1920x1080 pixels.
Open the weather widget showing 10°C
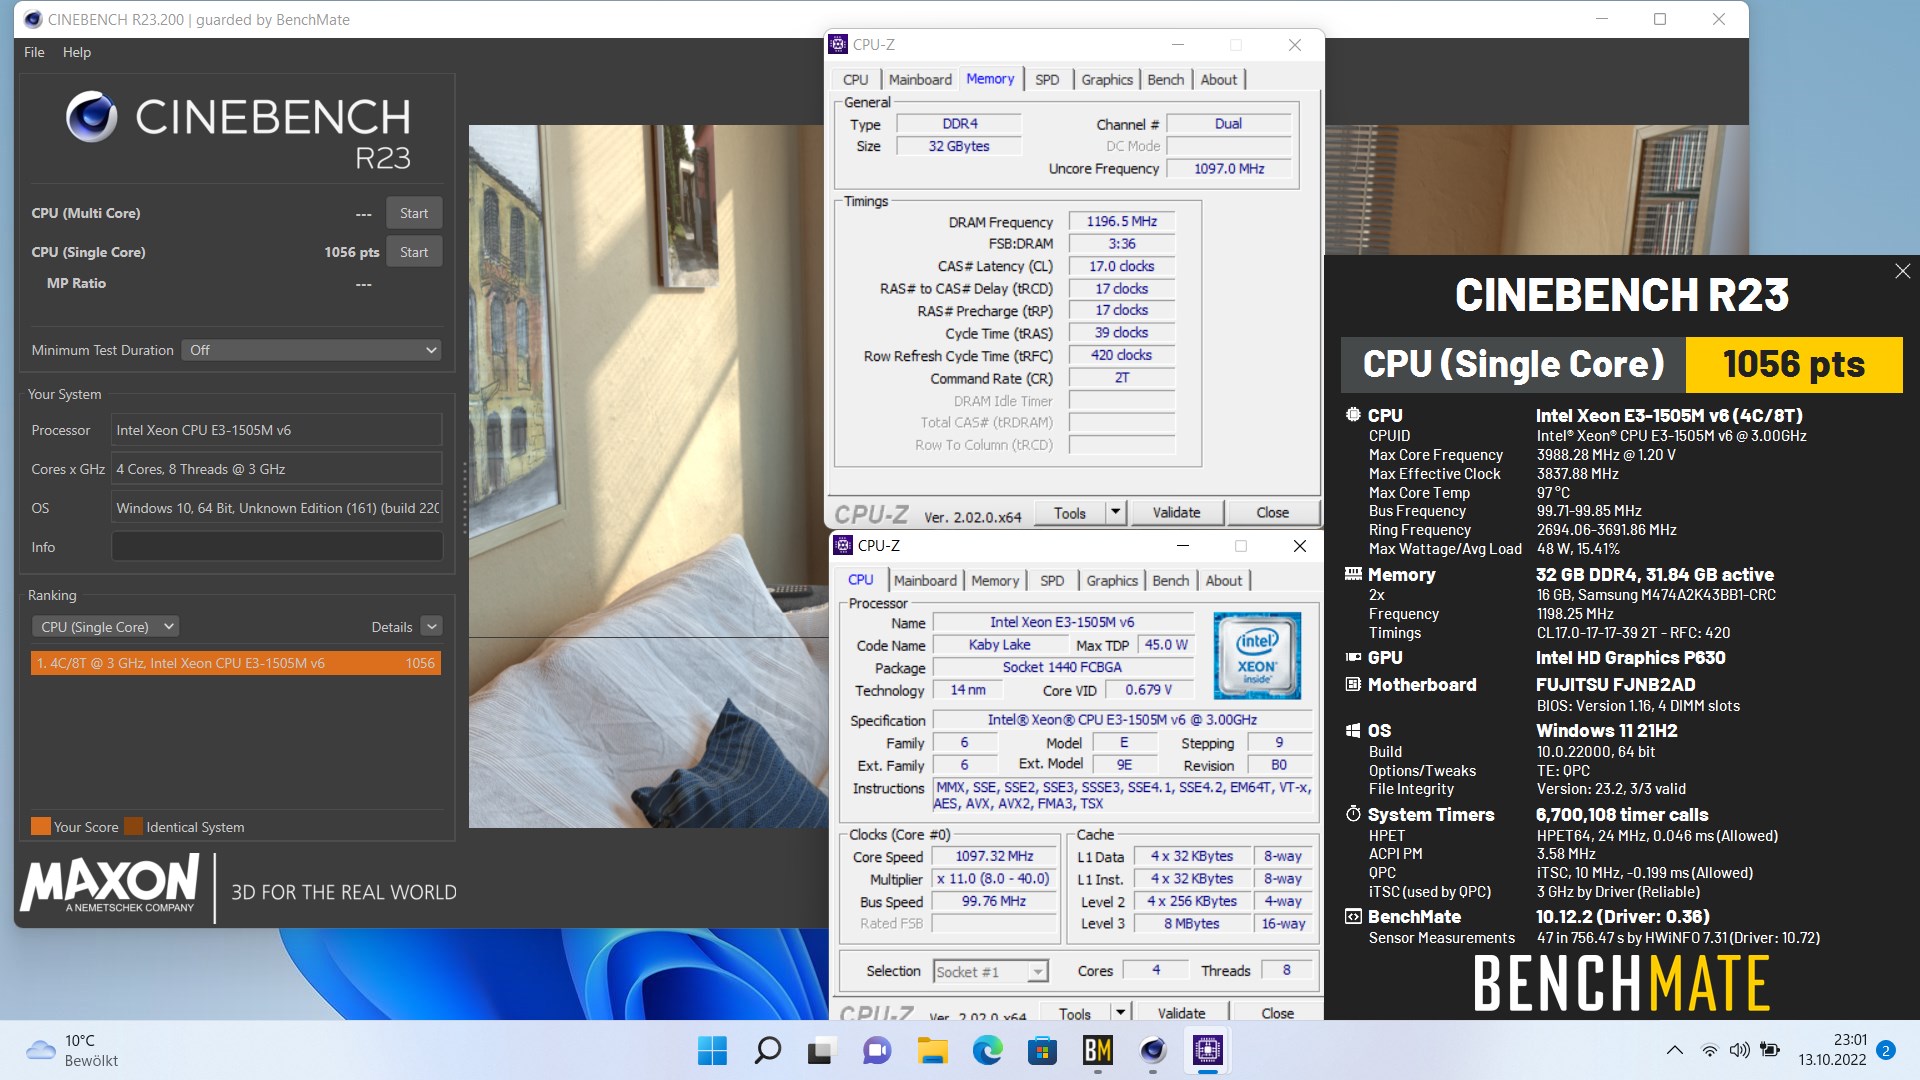click(x=72, y=1050)
